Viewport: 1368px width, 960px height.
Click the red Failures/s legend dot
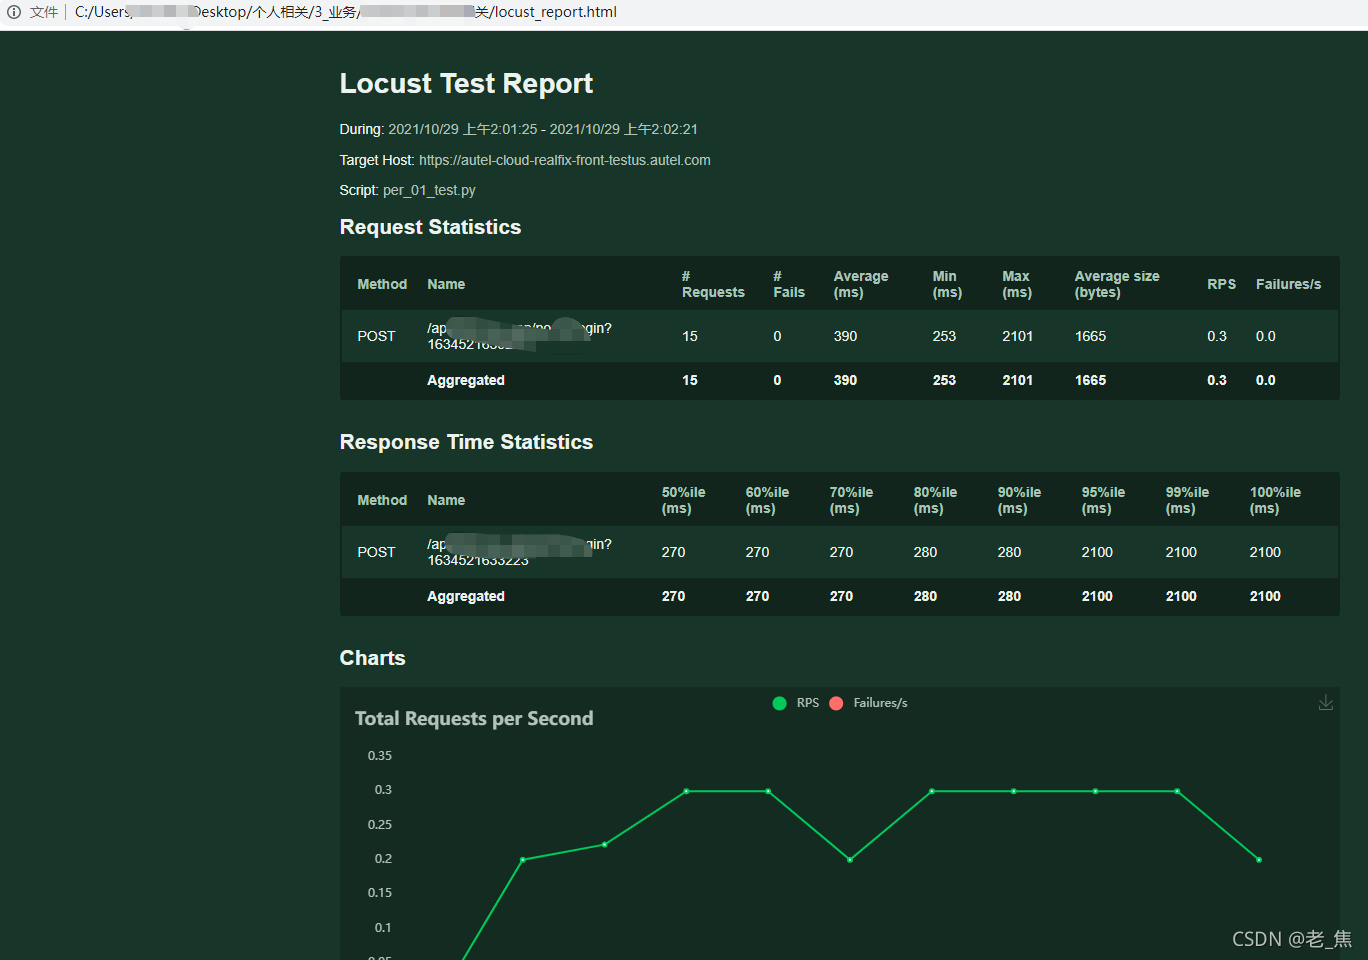click(837, 703)
